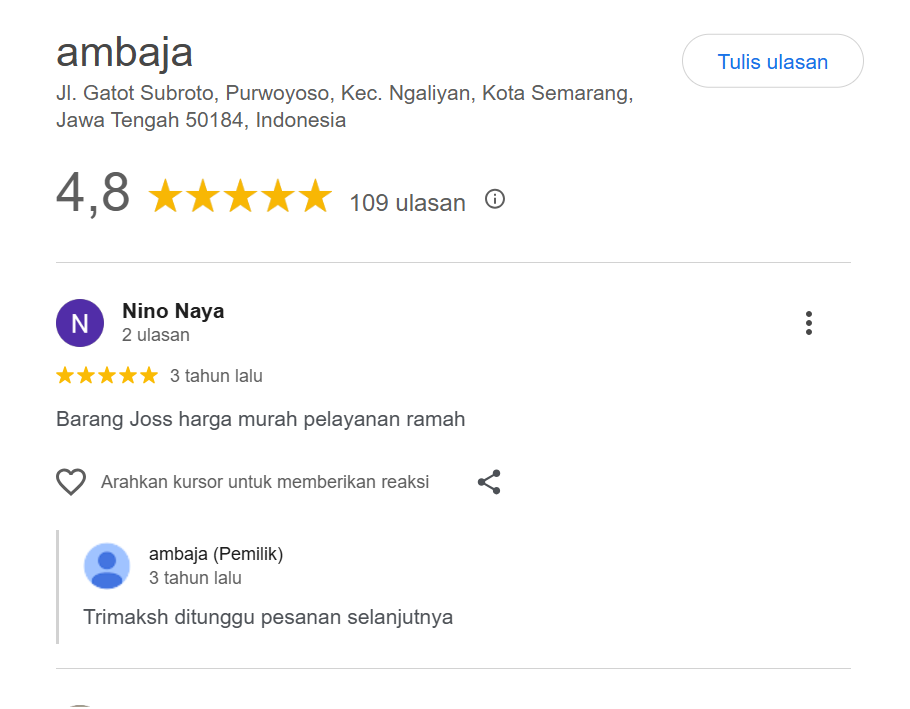Screen dimensions: 910x709
Task: Click Nino Naya's purple N avatar
Action: 80,323
